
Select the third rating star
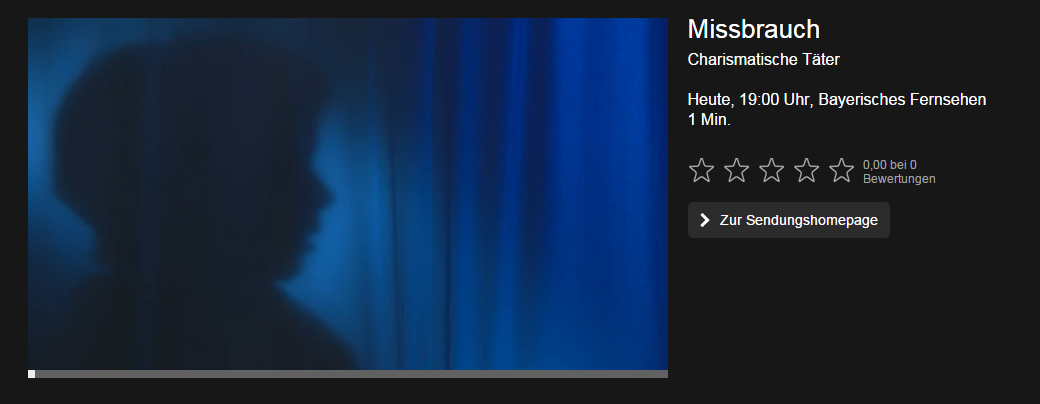pos(771,170)
